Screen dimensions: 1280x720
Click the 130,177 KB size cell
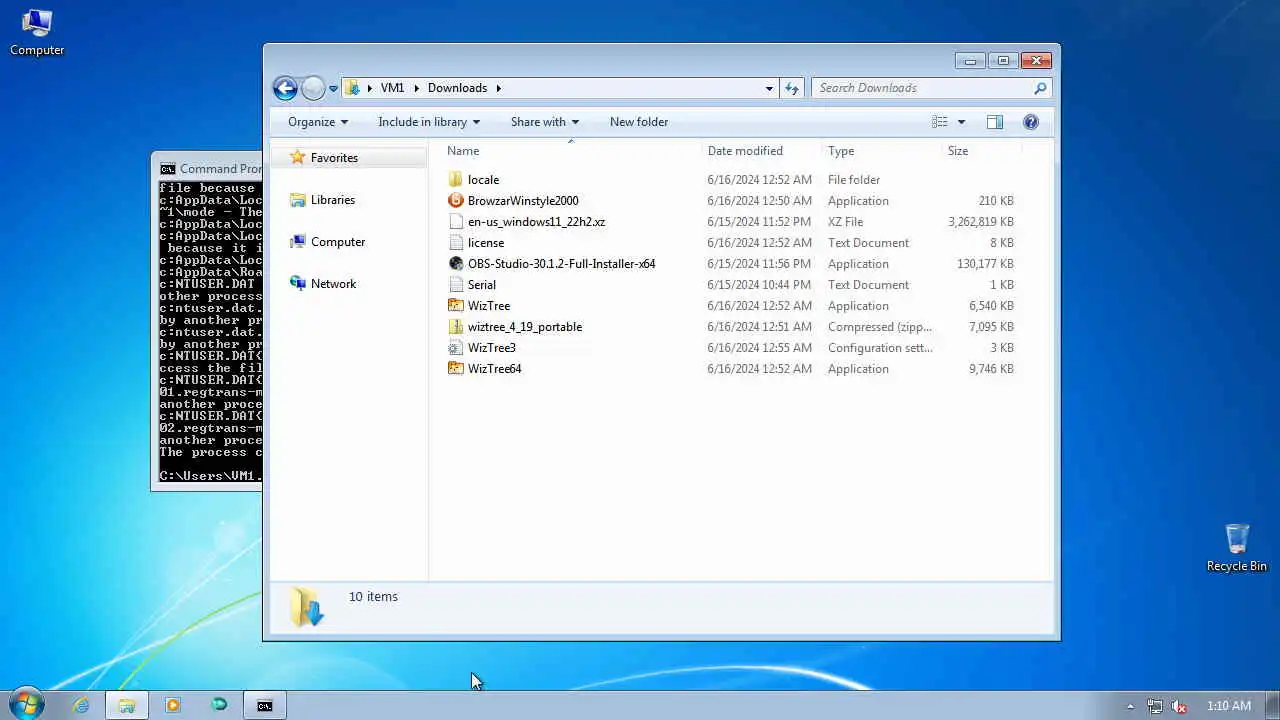click(986, 264)
